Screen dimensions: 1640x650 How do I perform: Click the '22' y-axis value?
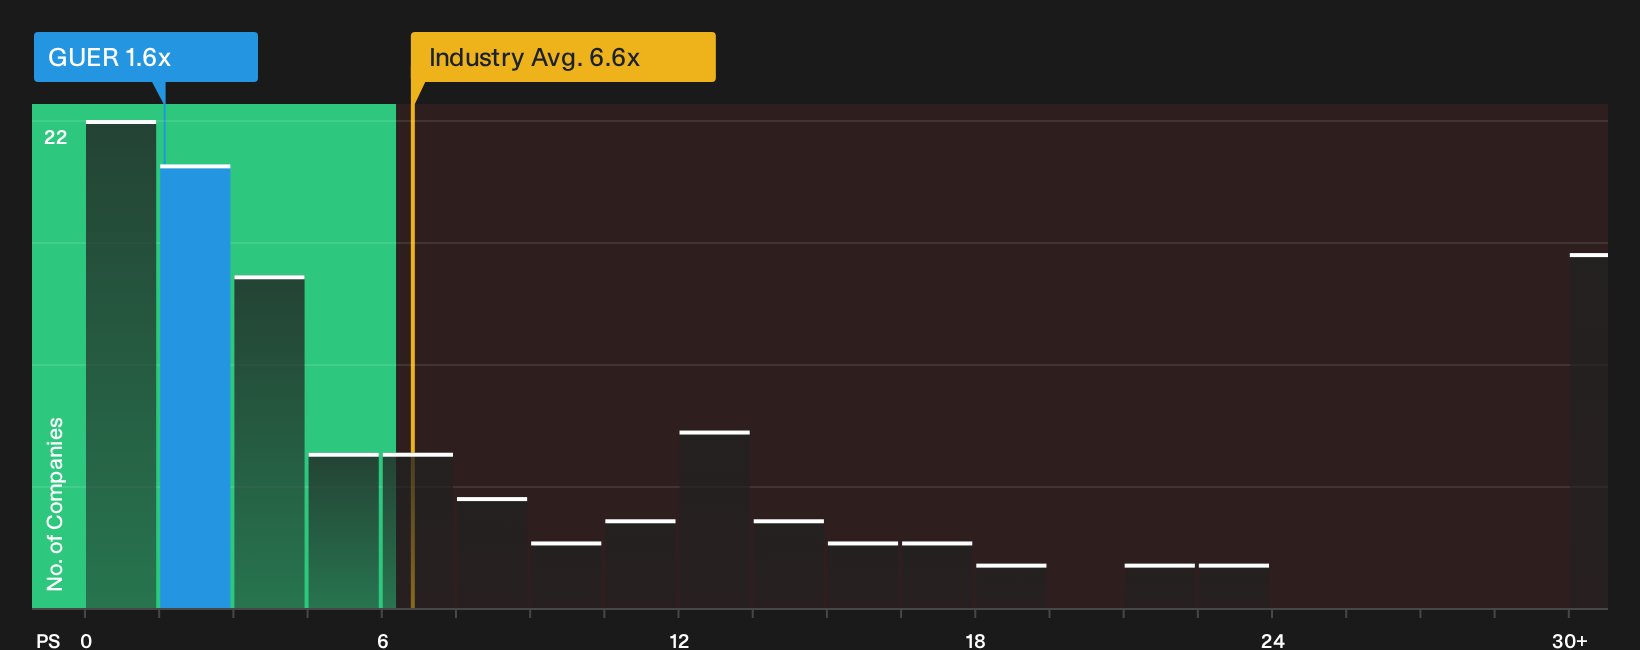pyautogui.click(x=55, y=137)
